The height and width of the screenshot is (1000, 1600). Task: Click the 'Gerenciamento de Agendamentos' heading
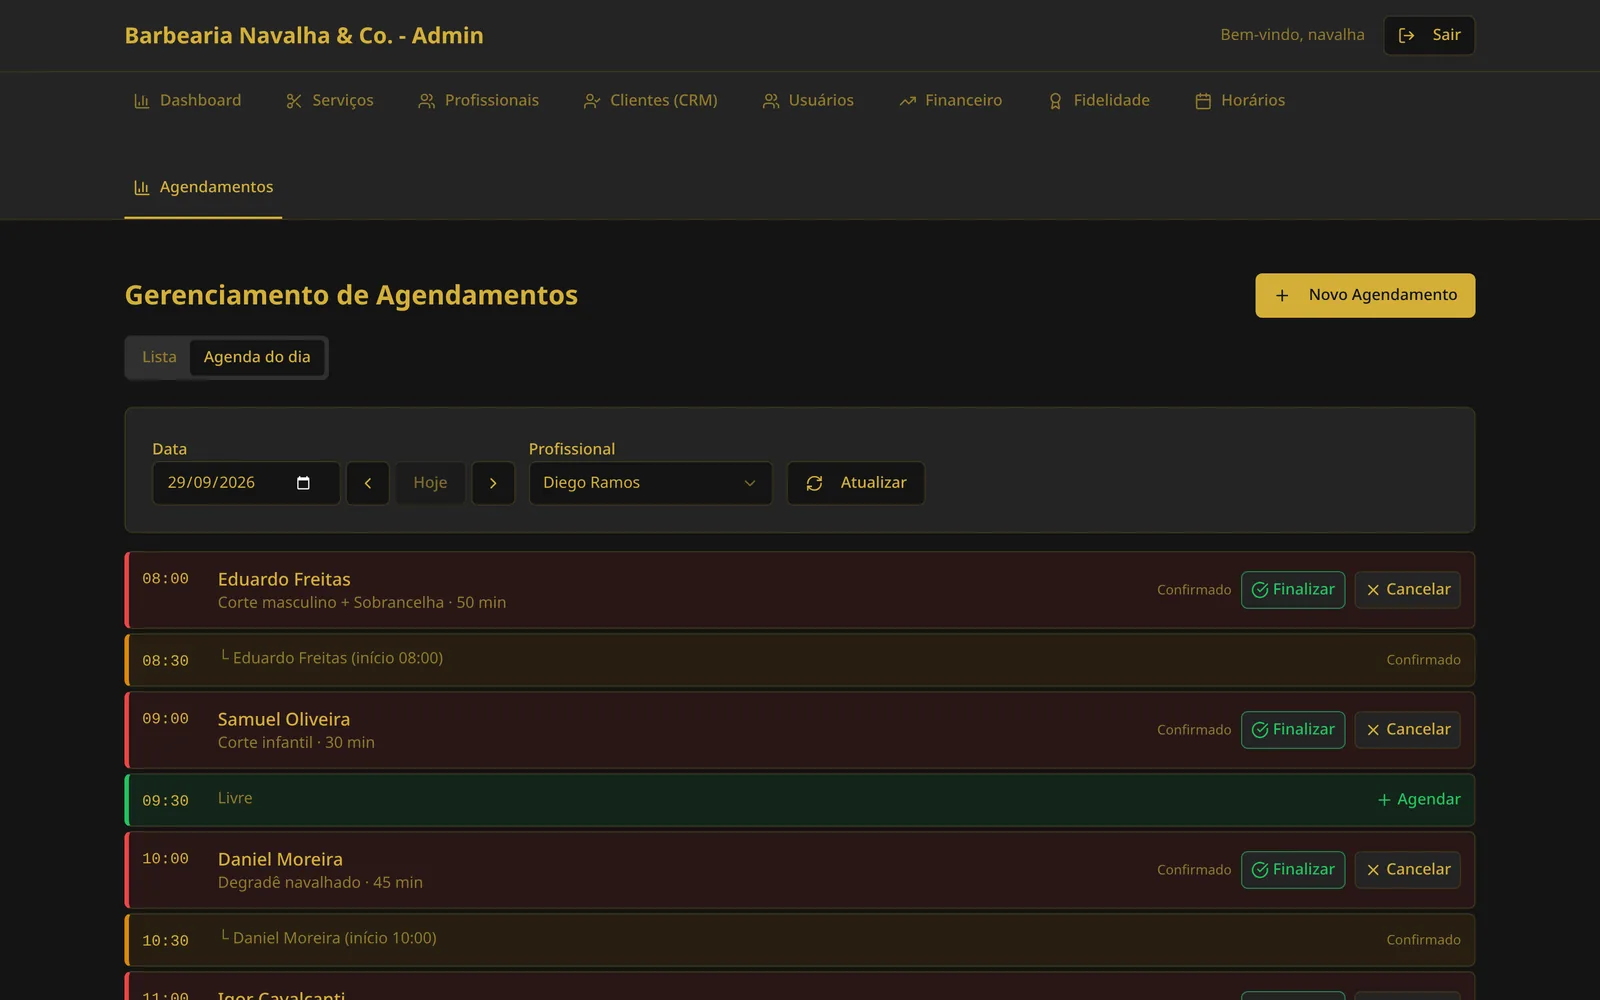pos(351,295)
